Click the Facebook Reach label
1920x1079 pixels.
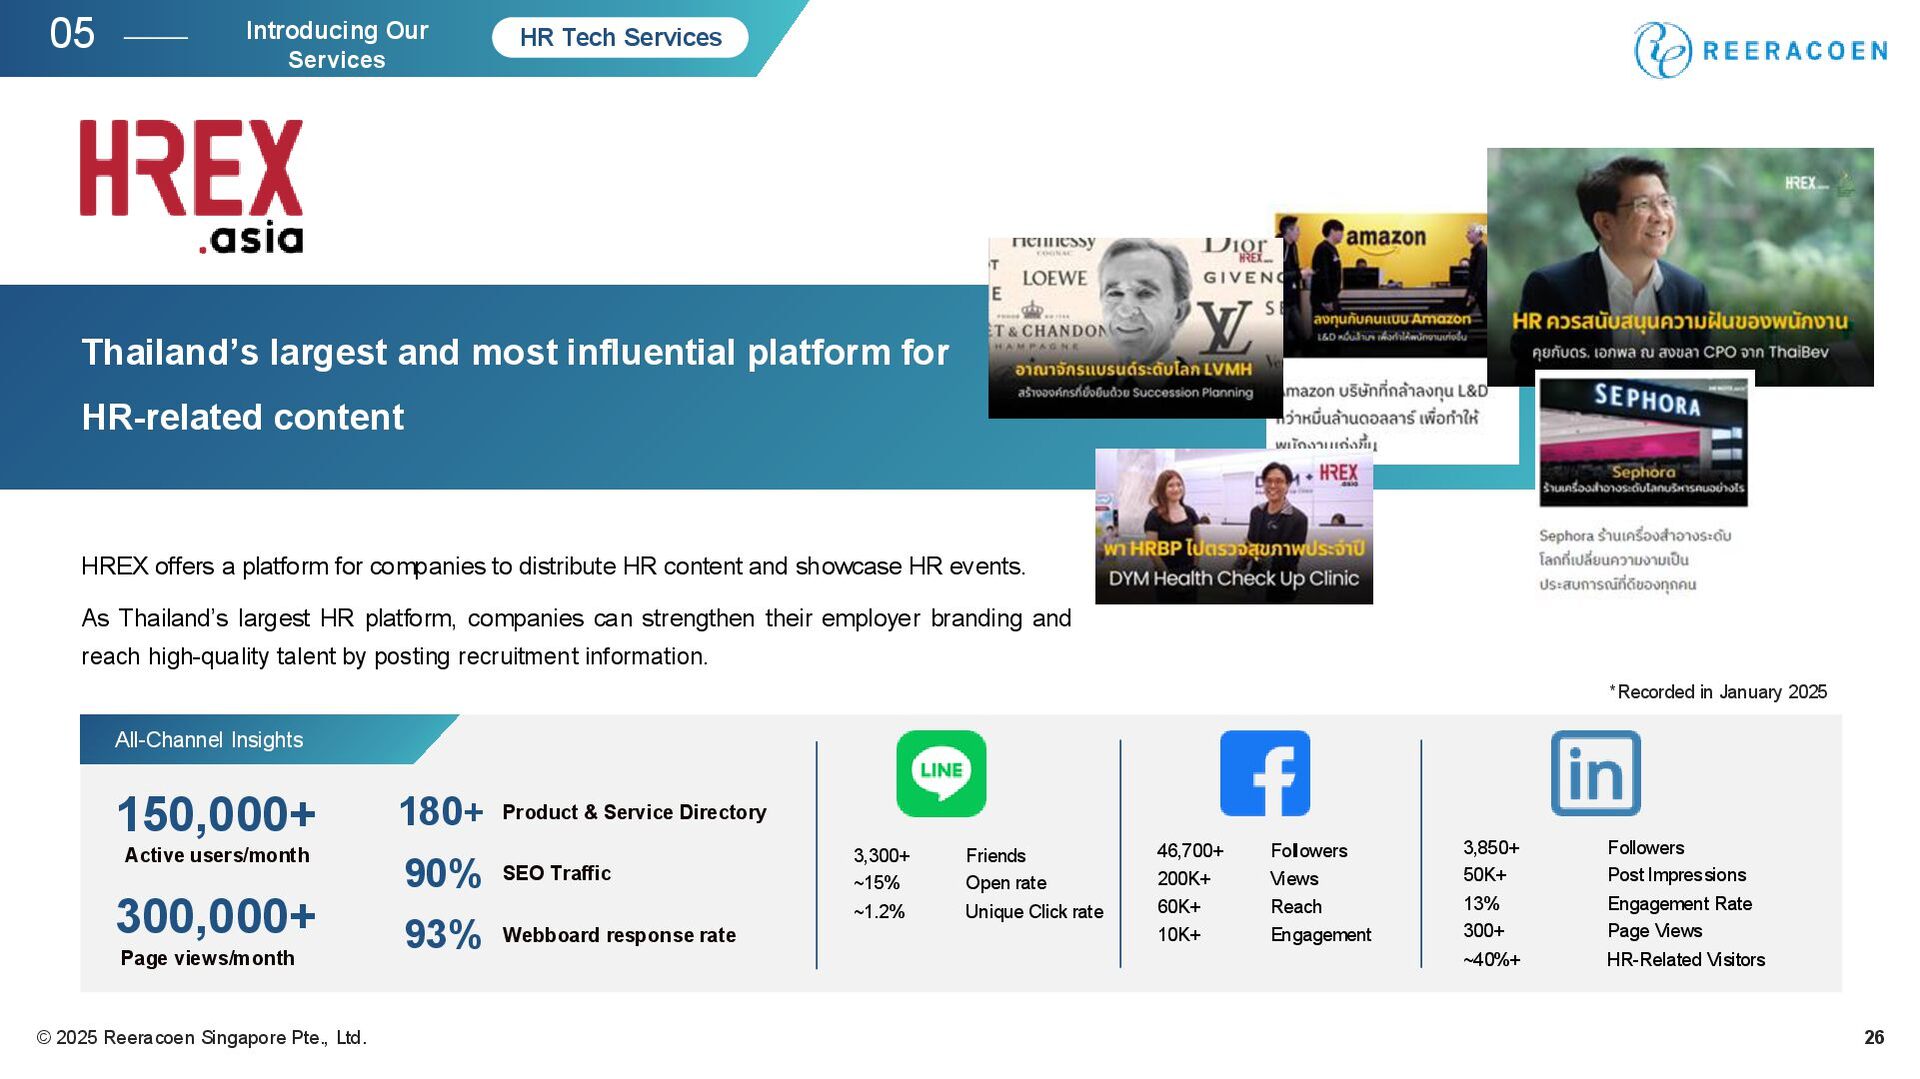click(x=1296, y=907)
